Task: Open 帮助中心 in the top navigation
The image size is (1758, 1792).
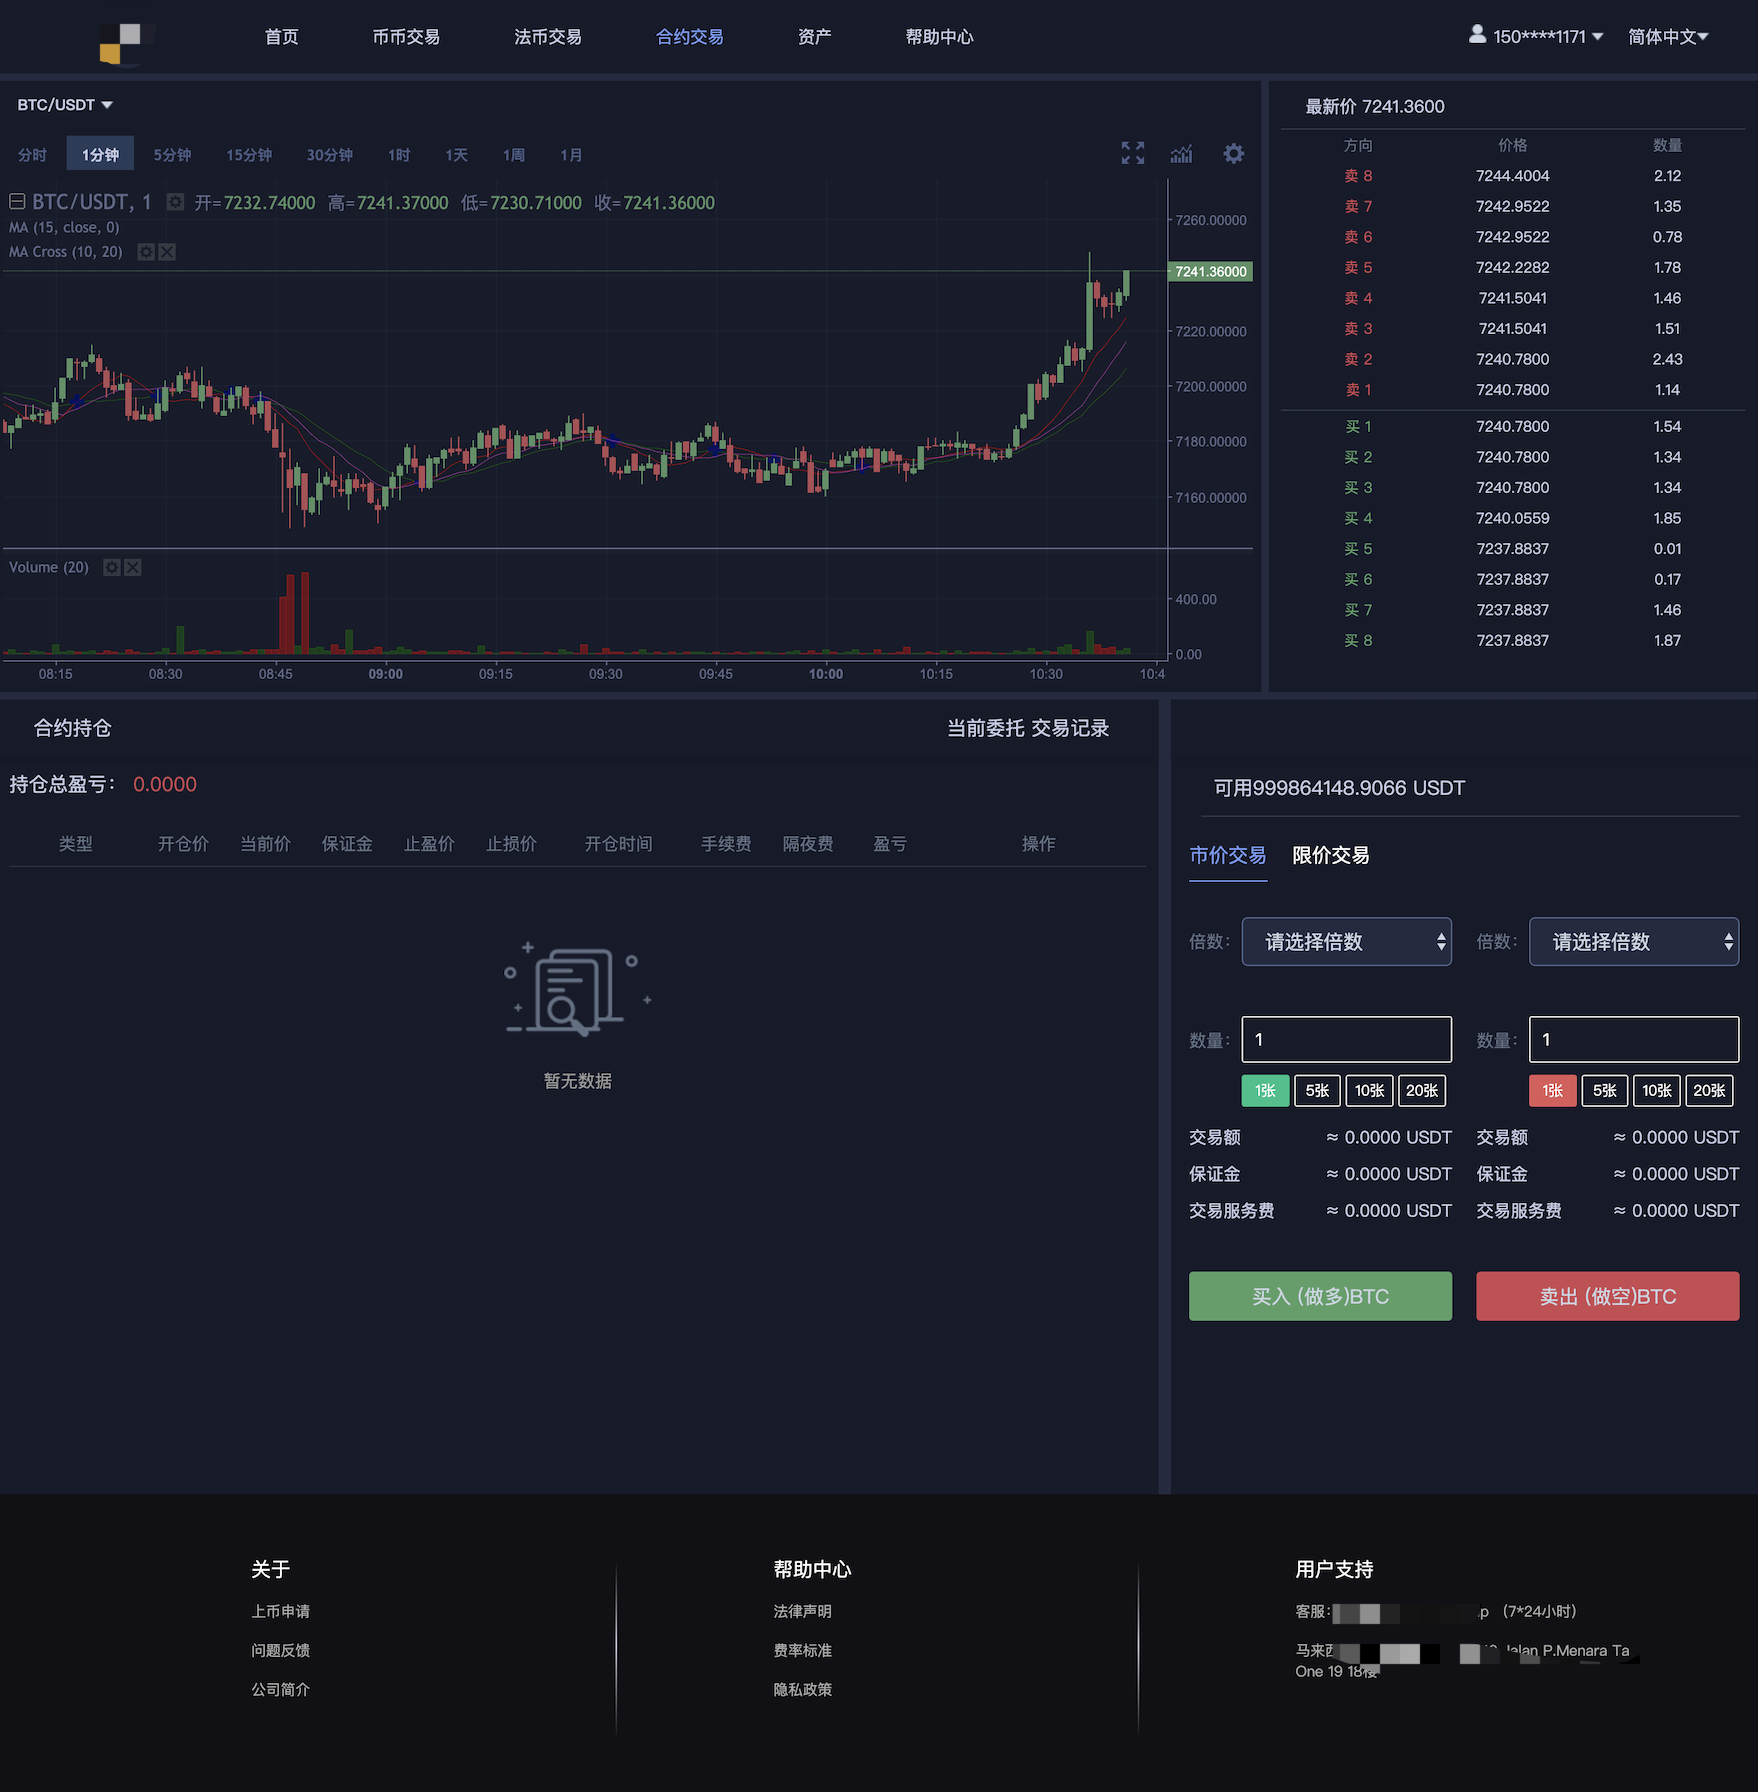Action: (939, 37)
